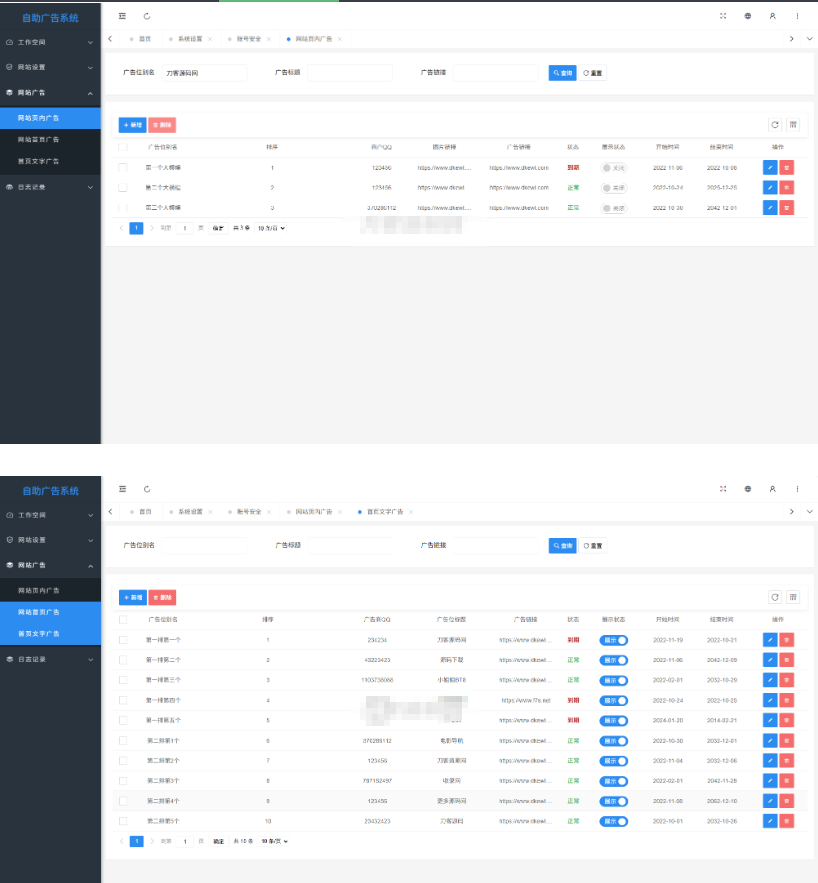Turn off 展示 switch on 第二排第5个 row
Image resolution: width=818 pixels, height=883 pixels.
click(614, 821)
